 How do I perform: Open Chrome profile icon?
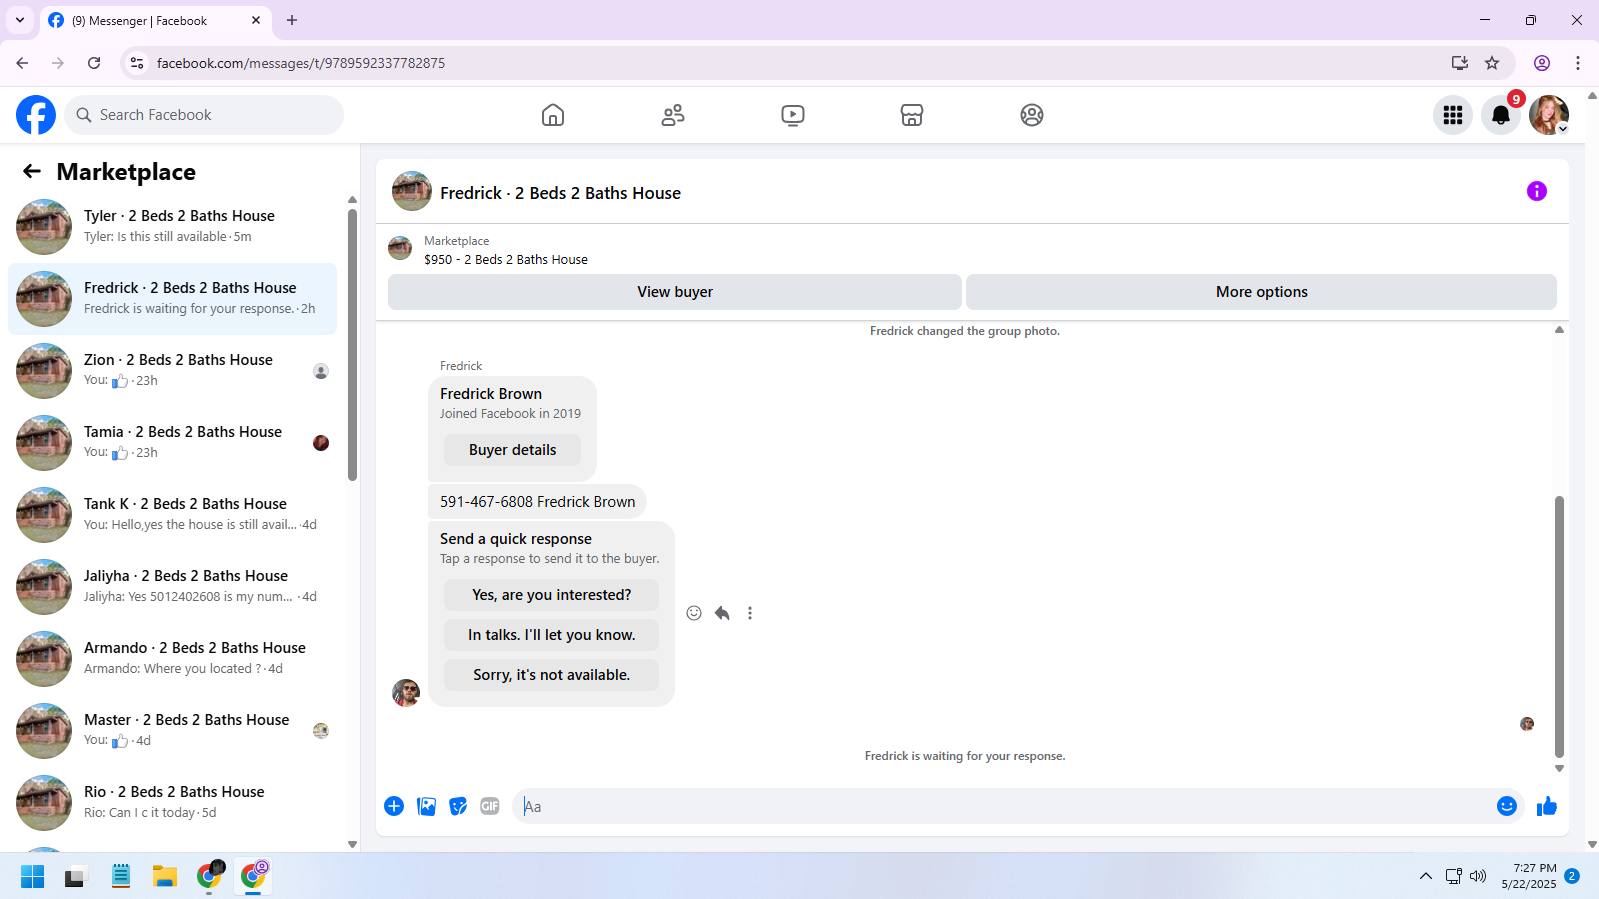[1542, 63]
